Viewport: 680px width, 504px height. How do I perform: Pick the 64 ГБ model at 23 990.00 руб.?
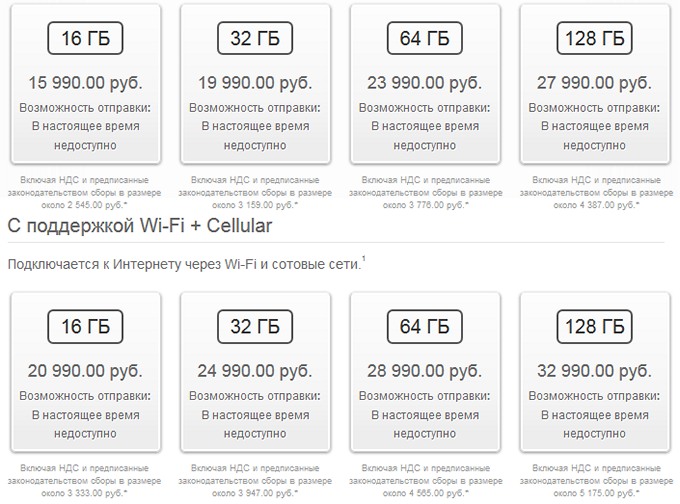point(424,40)
